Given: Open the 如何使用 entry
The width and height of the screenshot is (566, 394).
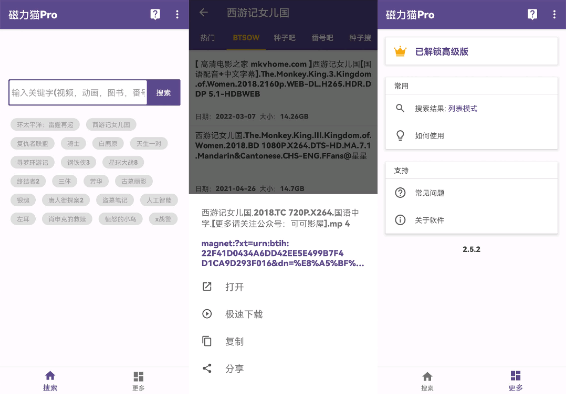Looking at the screenshot, I should tap(472, 136).
